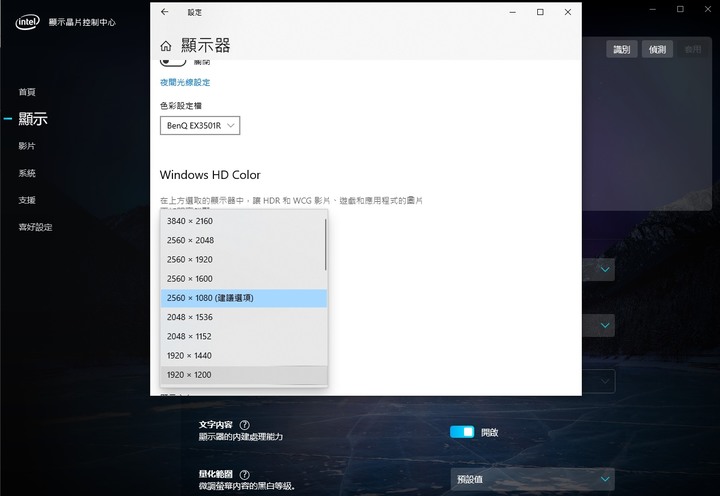This screenshot has height=496, width=720.
Task: Close the Settings window
Action: (568, 12)
